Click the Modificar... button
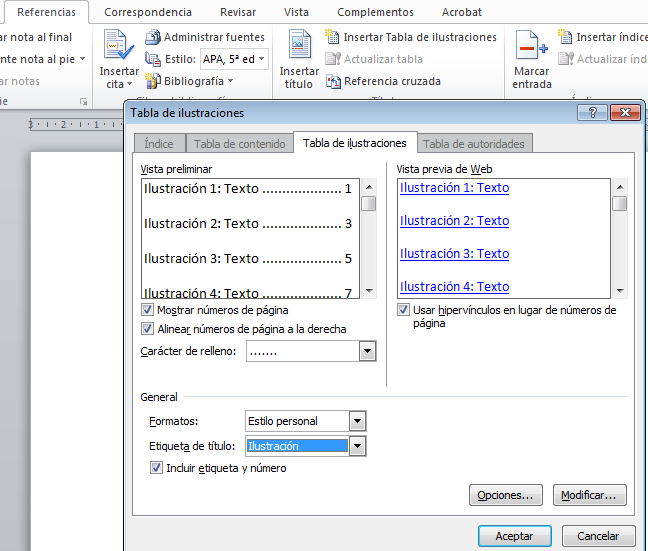This screenshot has width=648, height=551. click(x=589, y=495)
